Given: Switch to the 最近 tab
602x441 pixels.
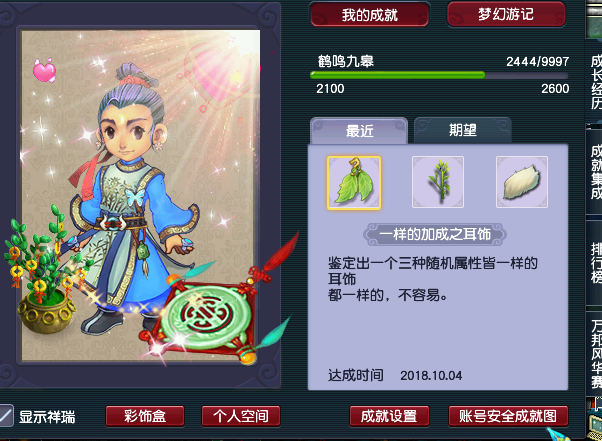Looking at the screenshot, I should [359, 131].
